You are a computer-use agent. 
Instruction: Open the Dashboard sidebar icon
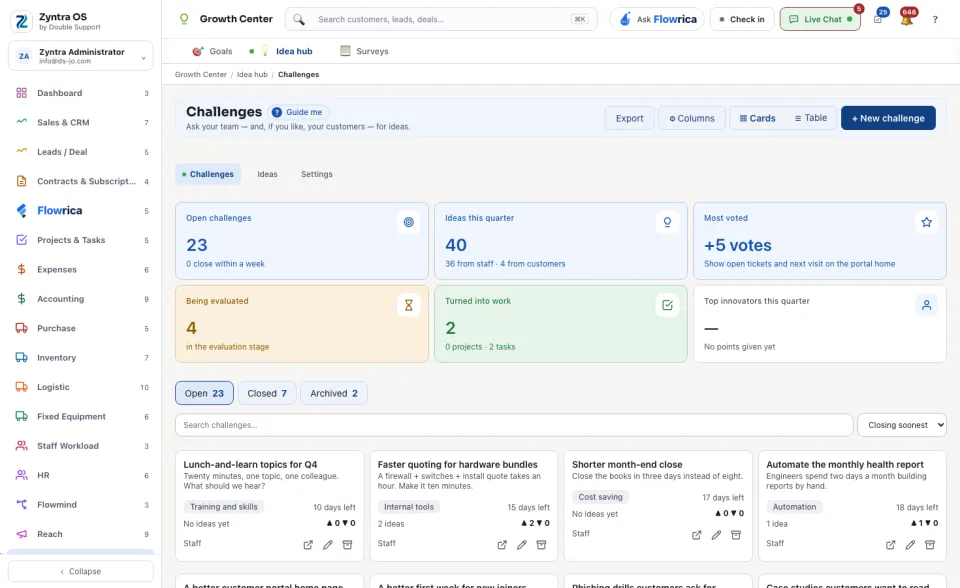tap(21, 93)
